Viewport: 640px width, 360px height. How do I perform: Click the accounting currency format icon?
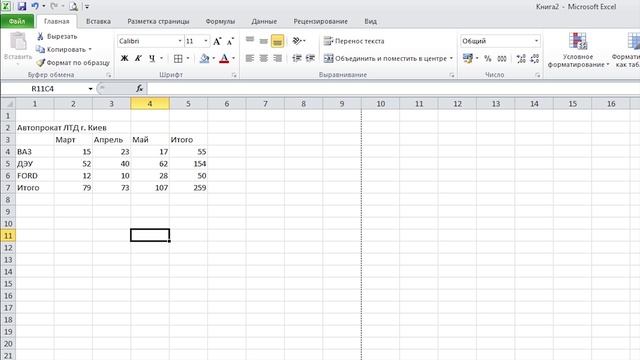[x=468, y=58]
